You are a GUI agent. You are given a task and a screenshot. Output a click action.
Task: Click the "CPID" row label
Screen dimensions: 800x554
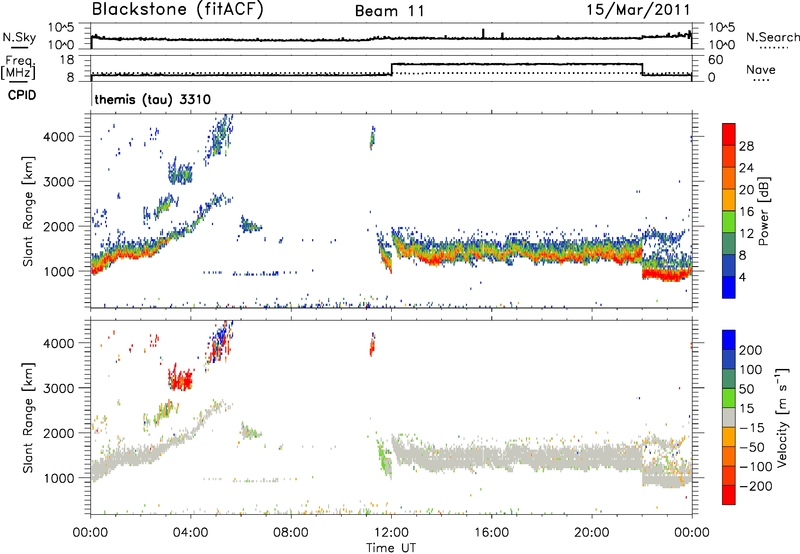22,95
